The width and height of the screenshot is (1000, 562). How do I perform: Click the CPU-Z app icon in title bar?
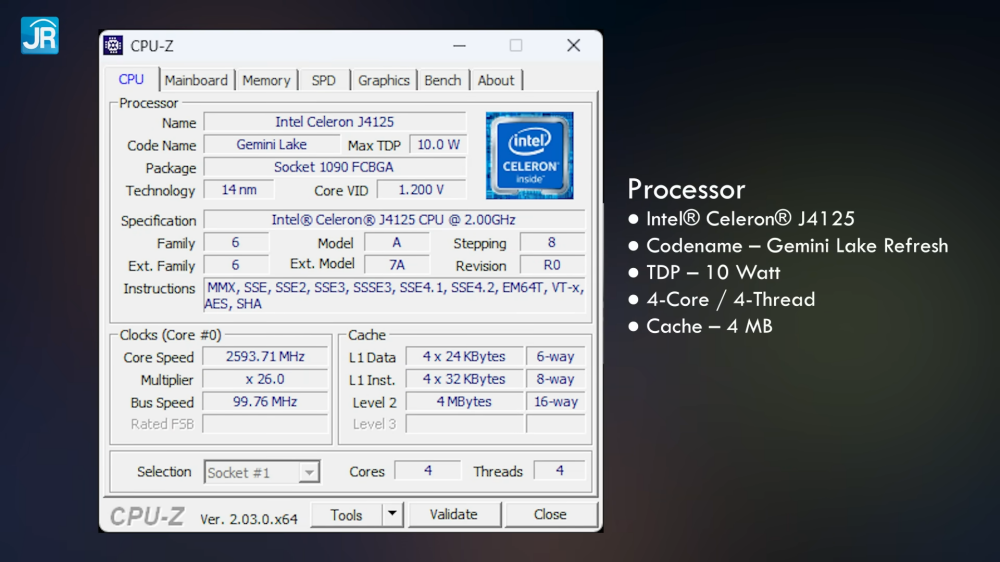(114, 46)
